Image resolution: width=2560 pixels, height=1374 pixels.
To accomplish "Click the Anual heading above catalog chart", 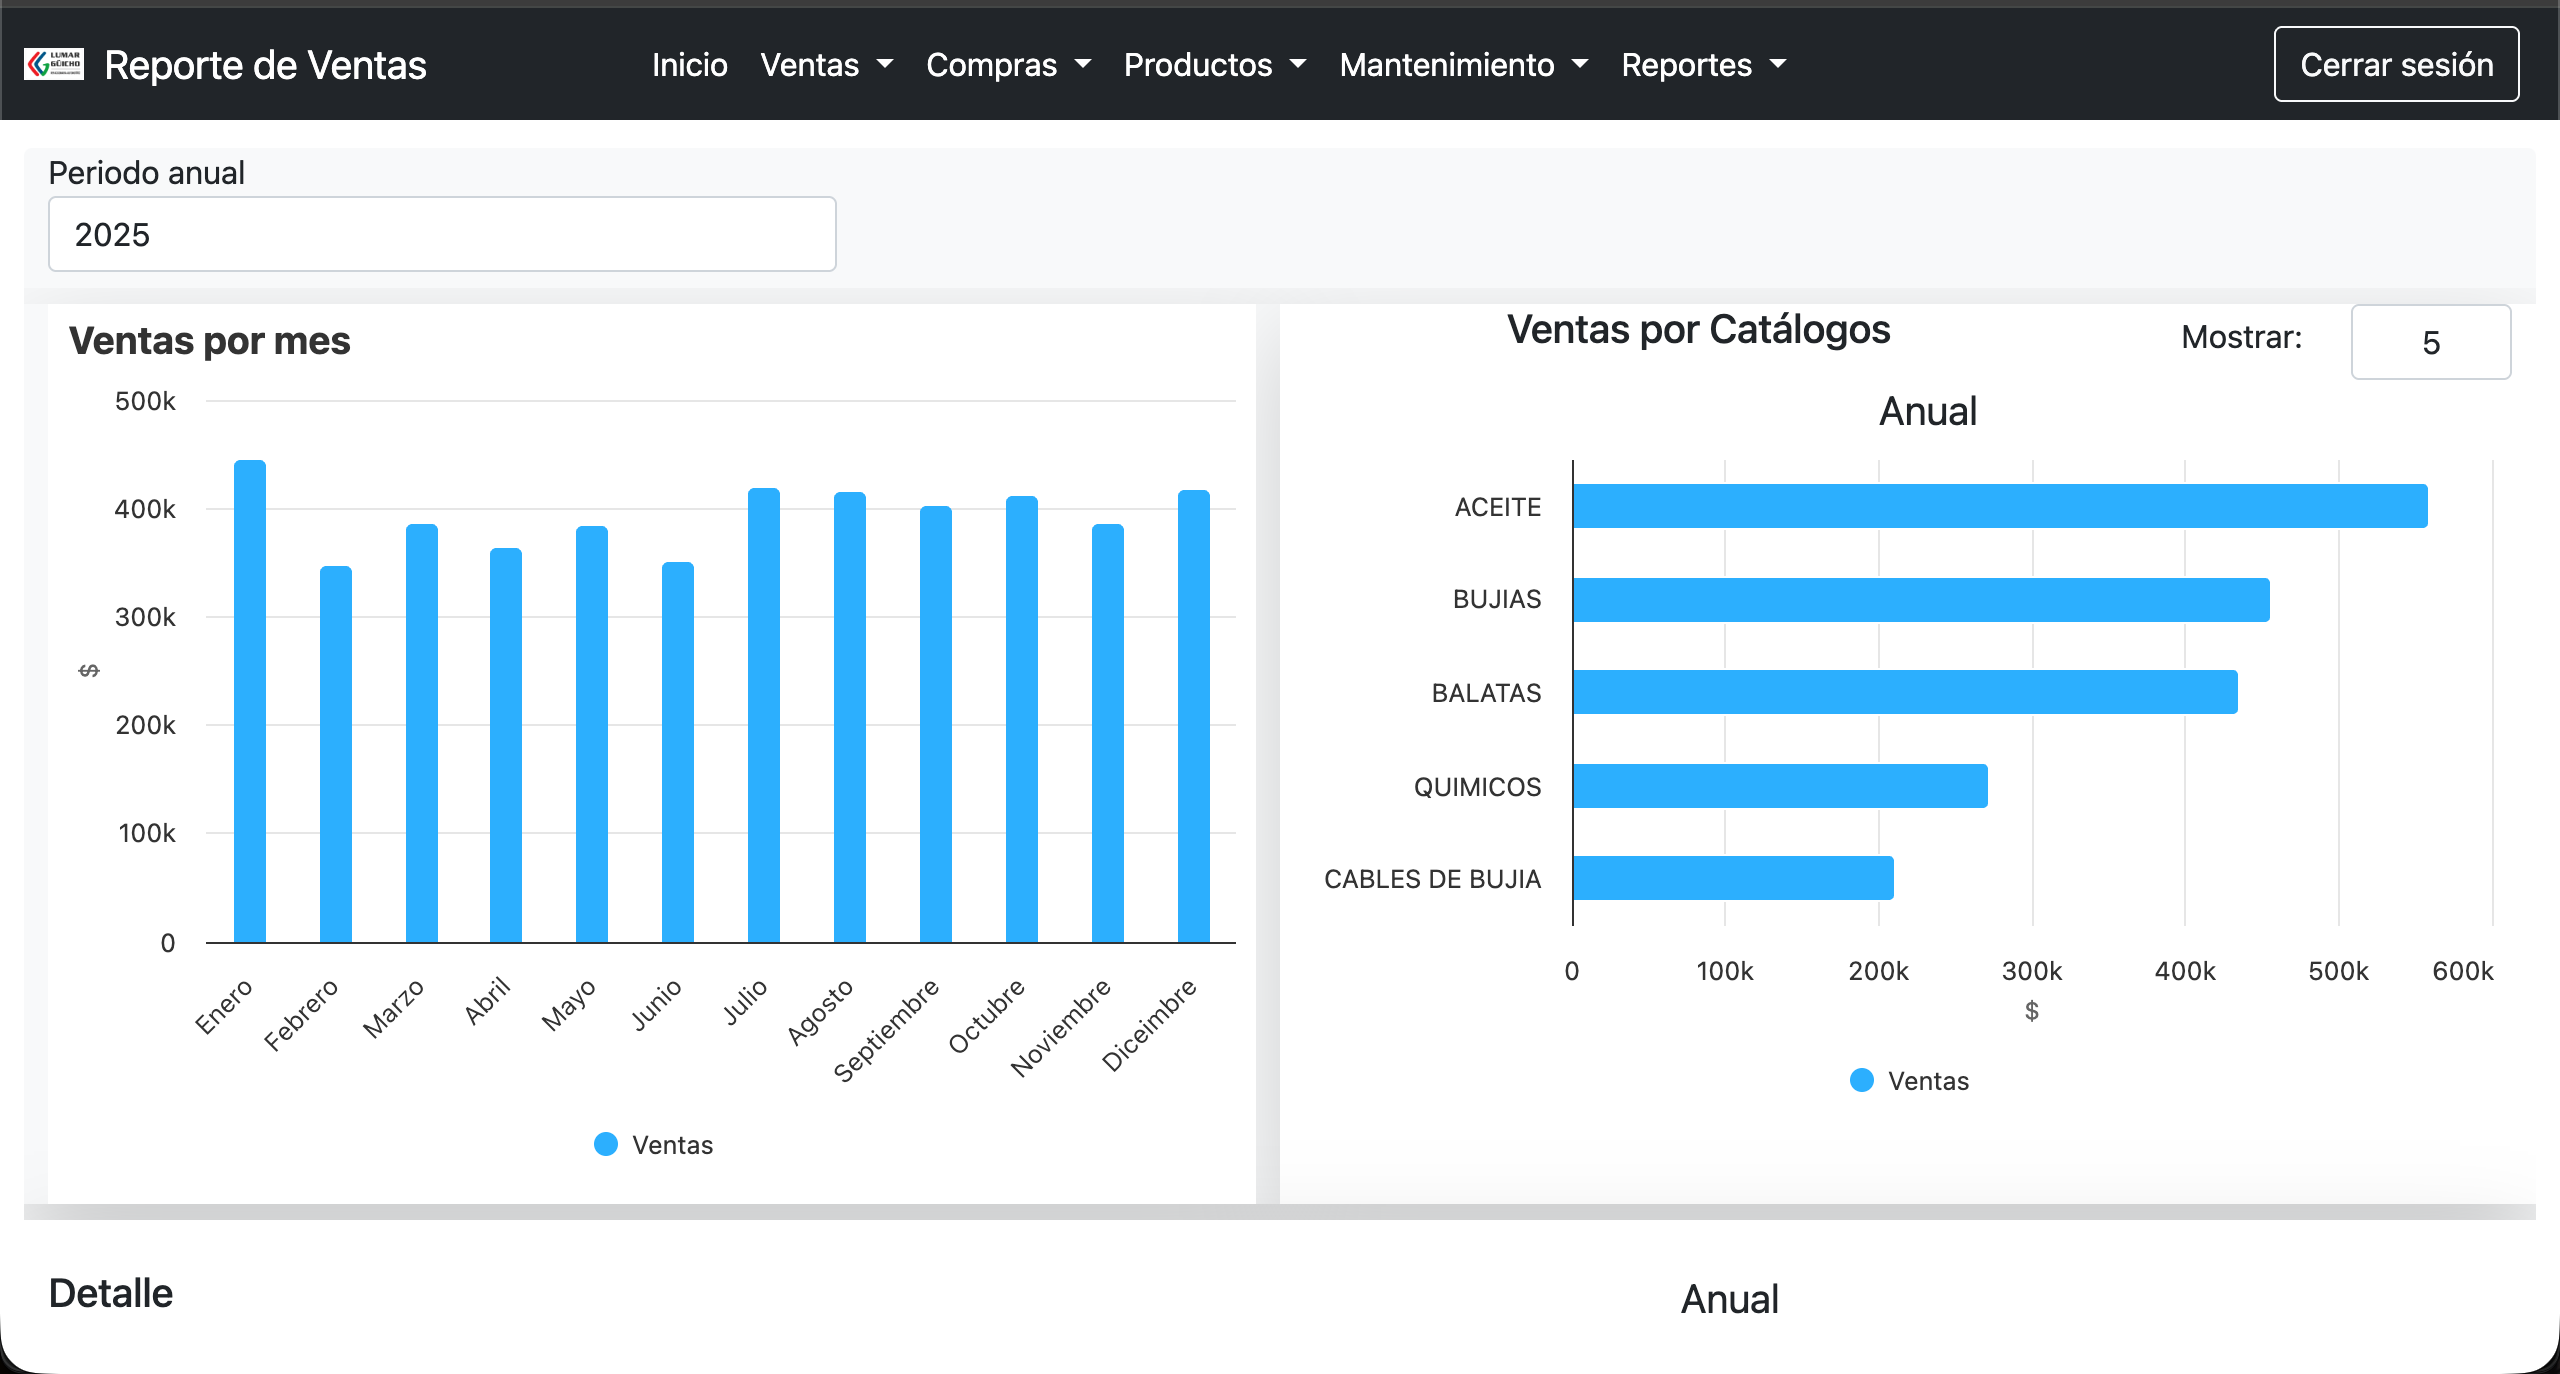I will pos(1927,409).
